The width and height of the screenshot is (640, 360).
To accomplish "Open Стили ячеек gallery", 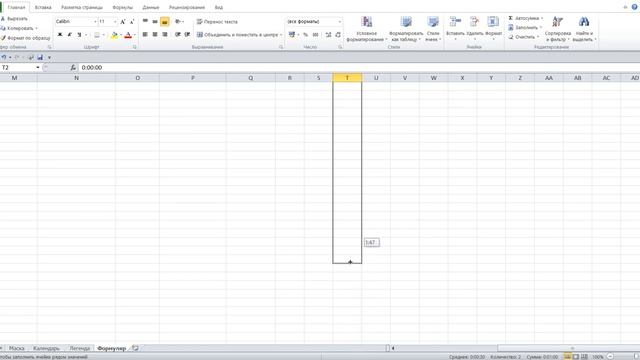I will click(433, 29).
